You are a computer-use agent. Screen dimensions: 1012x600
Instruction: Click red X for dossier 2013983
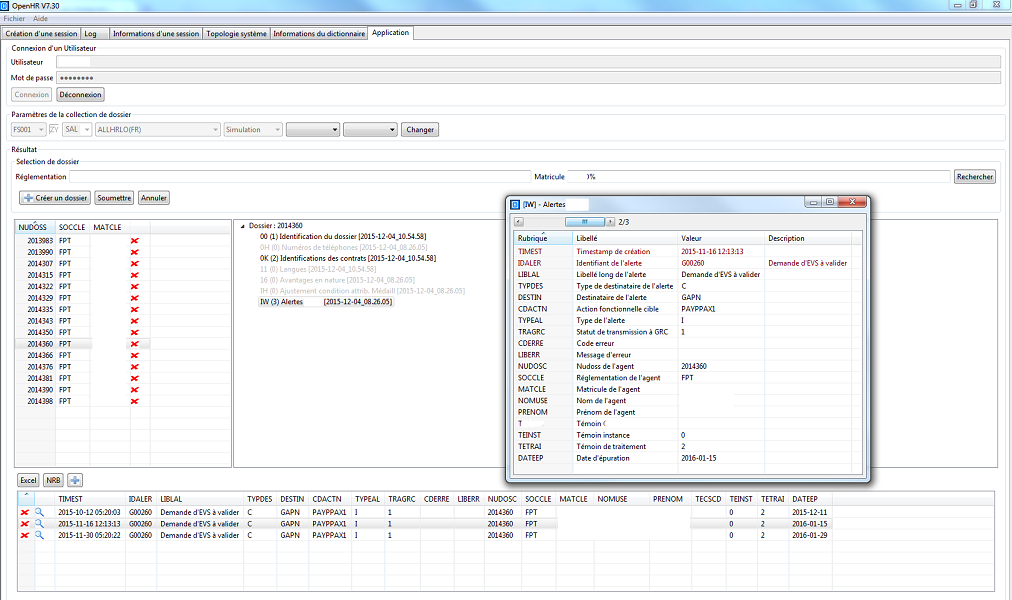pos(135,240)
